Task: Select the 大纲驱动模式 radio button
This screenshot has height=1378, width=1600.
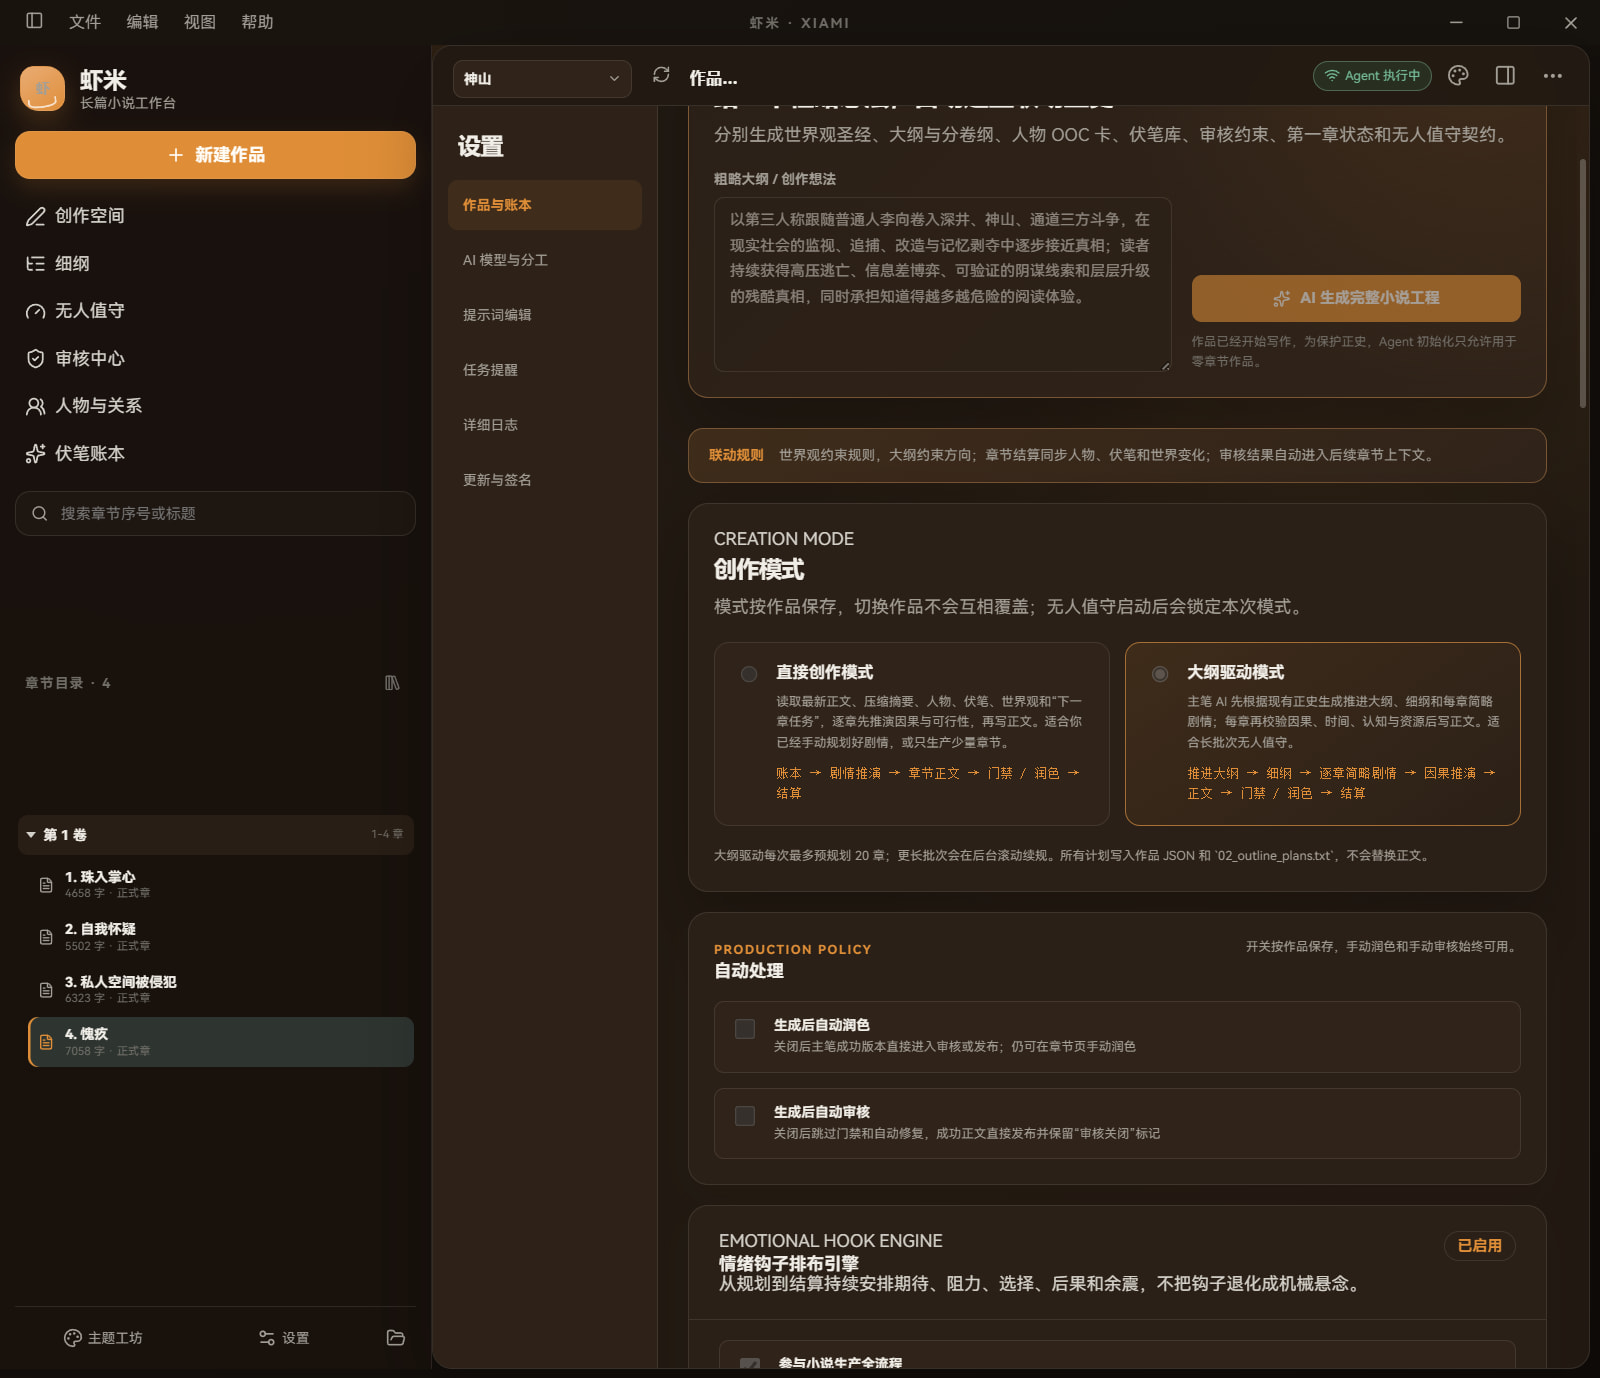Action: (x=1160, y=674)
